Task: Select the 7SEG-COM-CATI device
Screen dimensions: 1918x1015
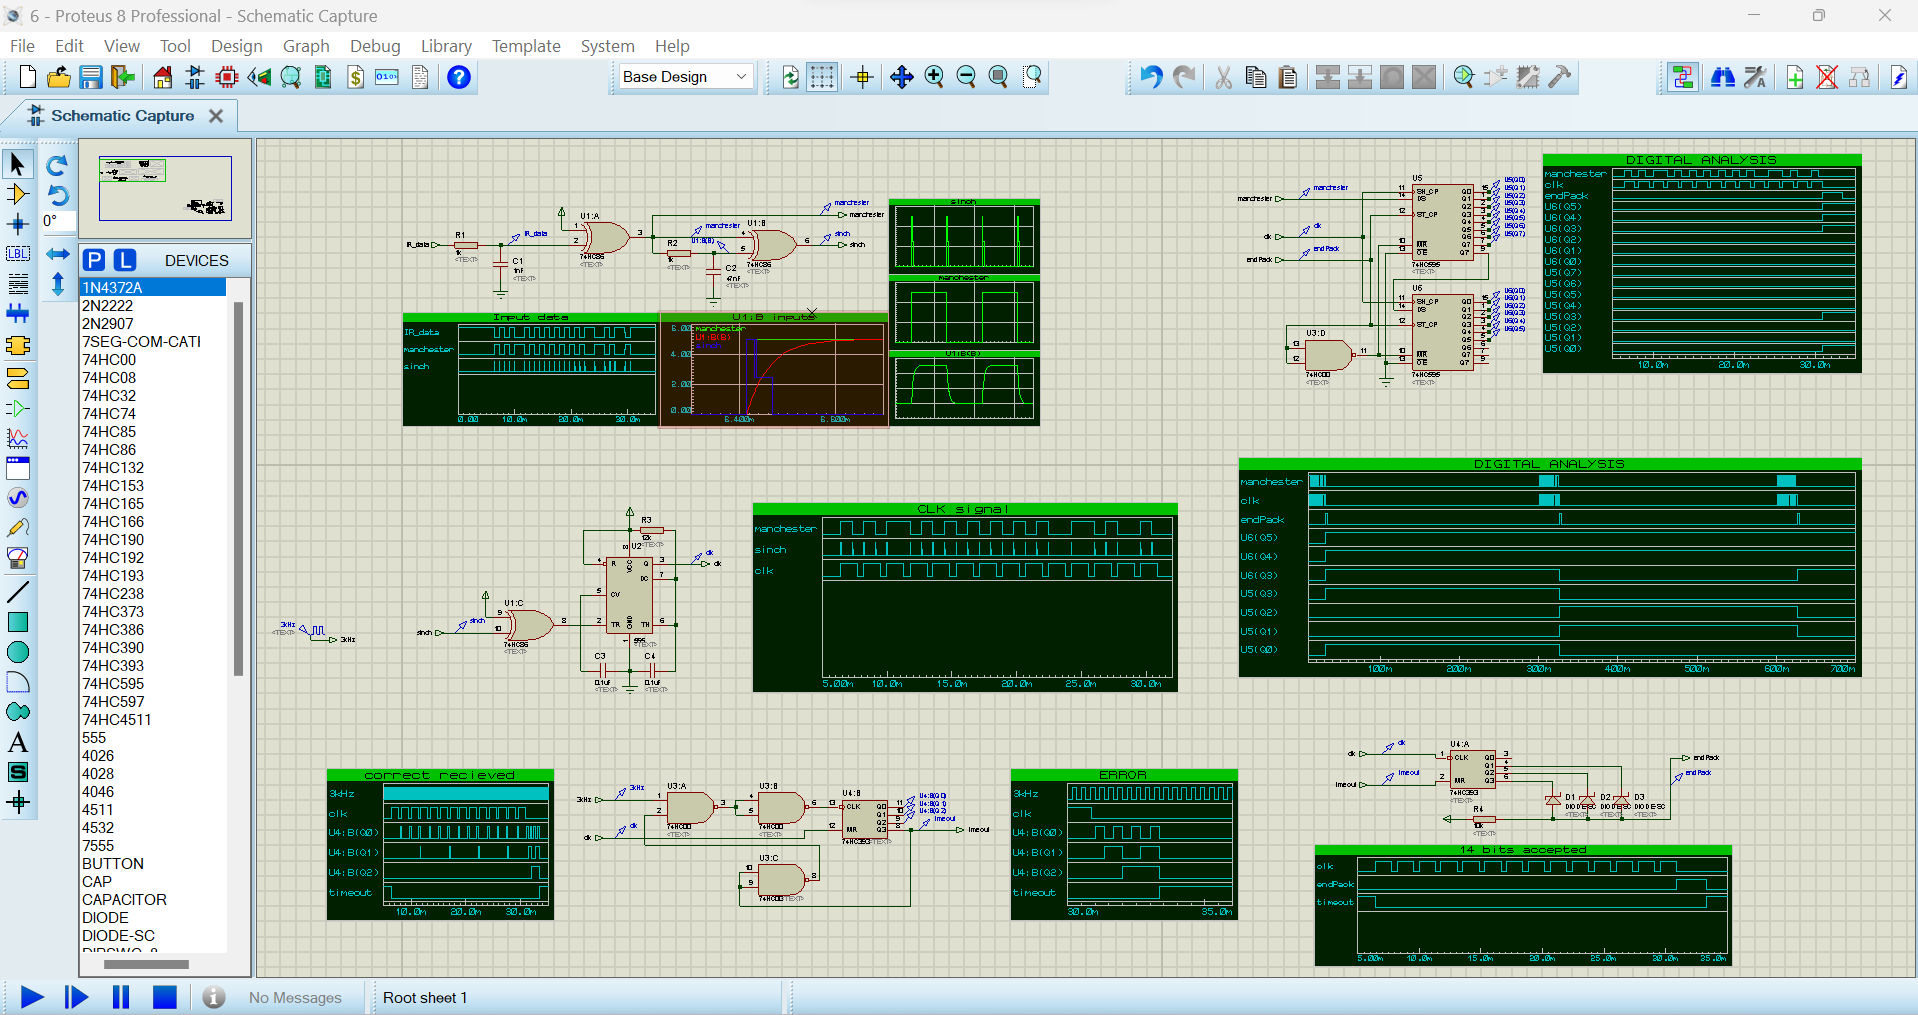Action: (x=153, y=342)
